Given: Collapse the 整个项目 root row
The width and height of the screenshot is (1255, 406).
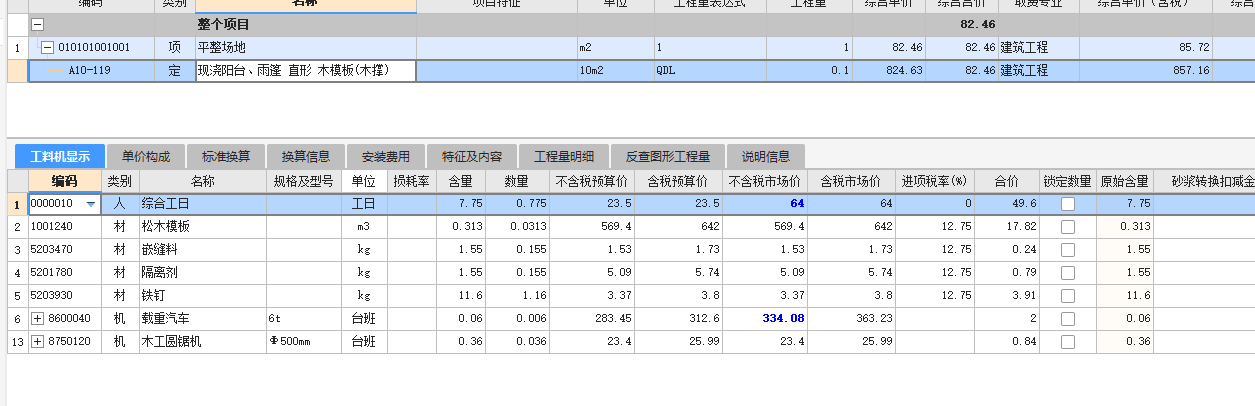Looking at the screenshot, I should click(x=38, y=24).
